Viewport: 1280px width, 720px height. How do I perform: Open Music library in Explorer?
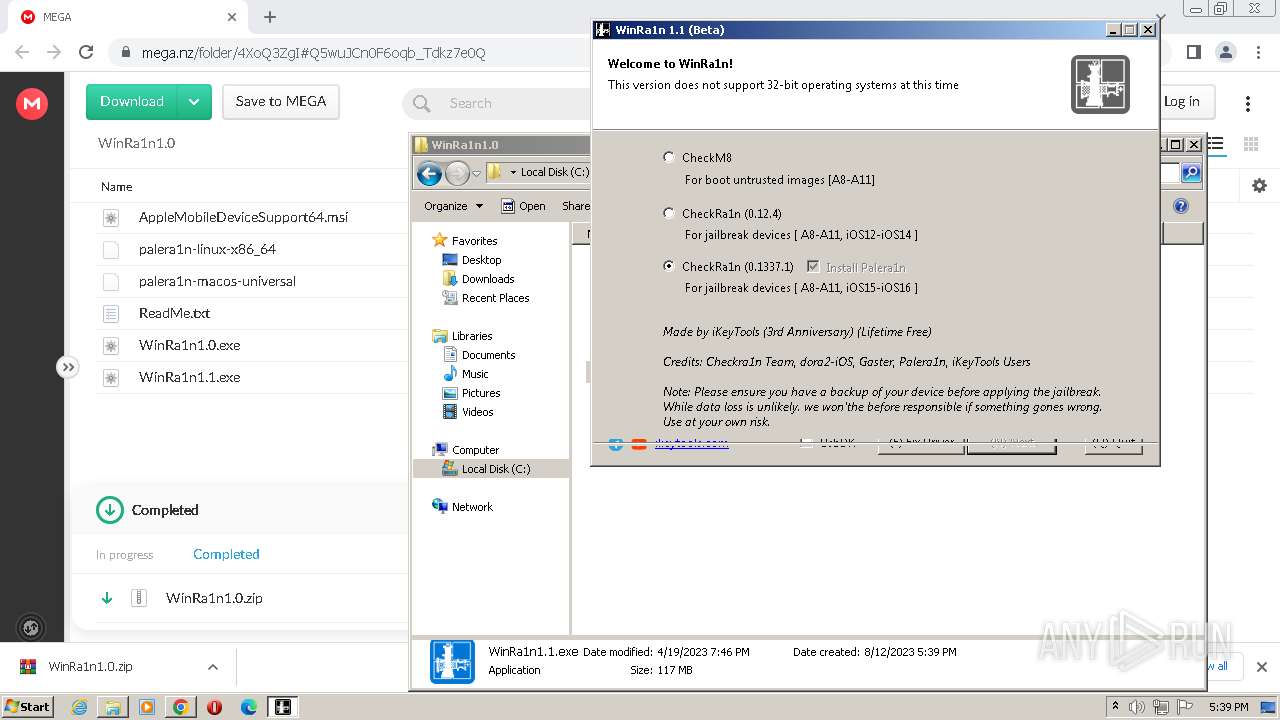465,374
